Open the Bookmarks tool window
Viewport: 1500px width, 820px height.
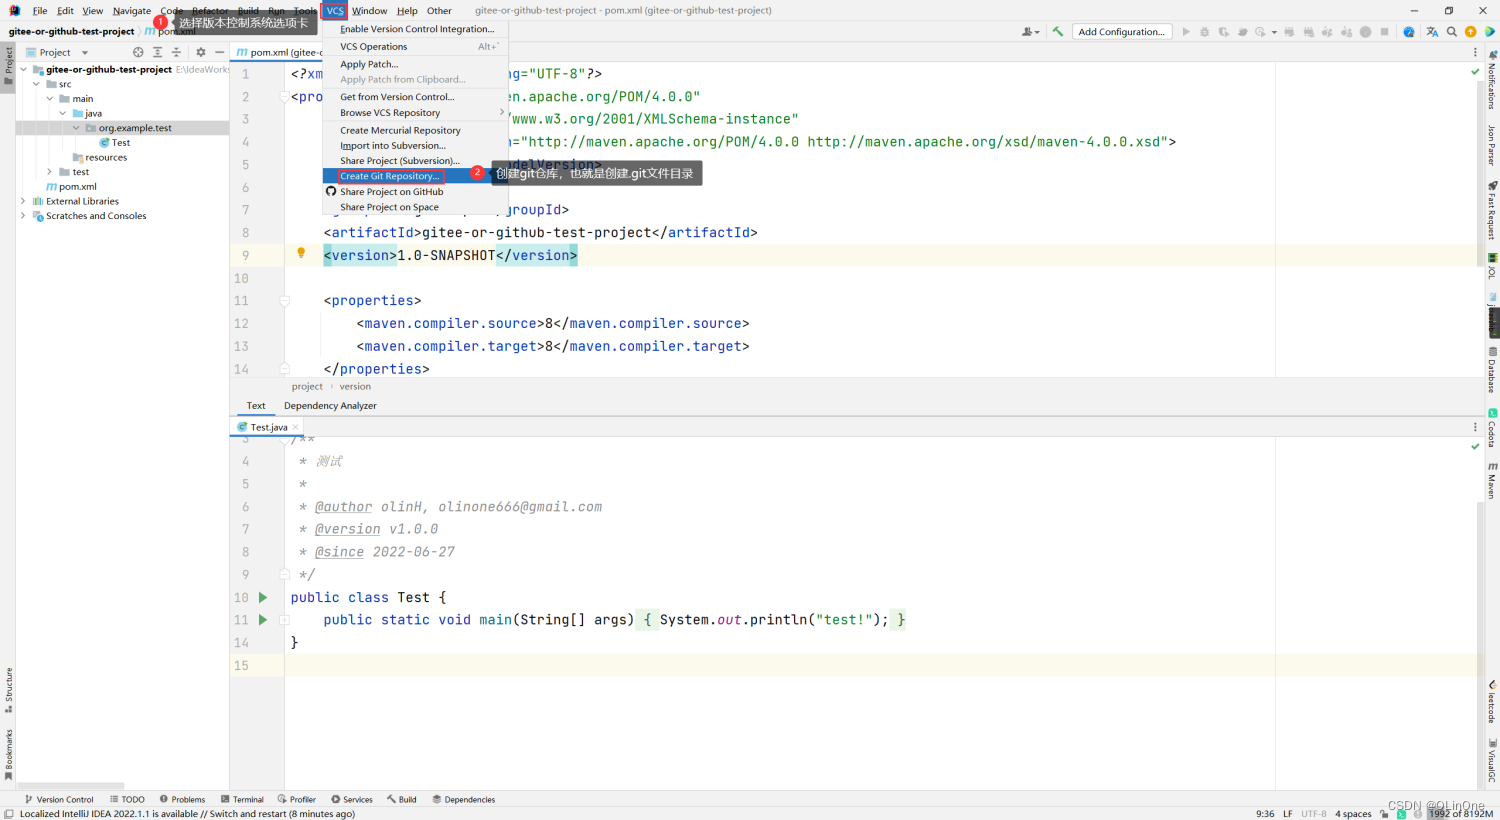click(x=8, y=754)
